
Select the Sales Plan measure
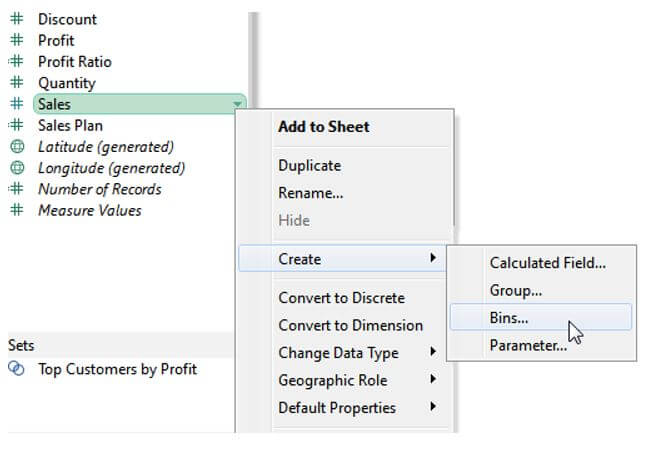click(x=70, y=126)
